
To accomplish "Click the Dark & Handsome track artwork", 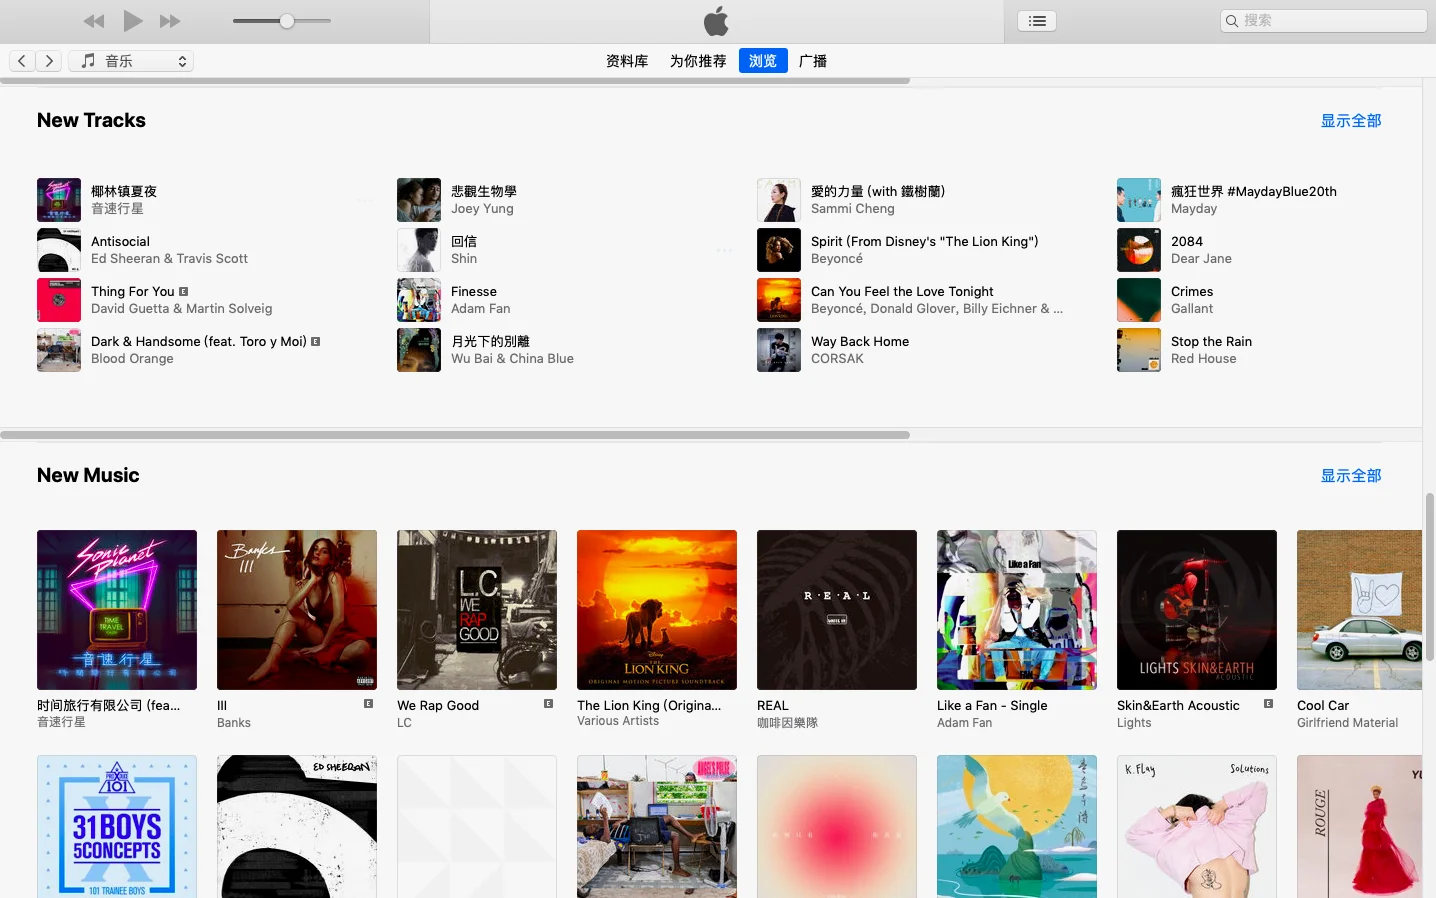I will click(x=59, y=350).
